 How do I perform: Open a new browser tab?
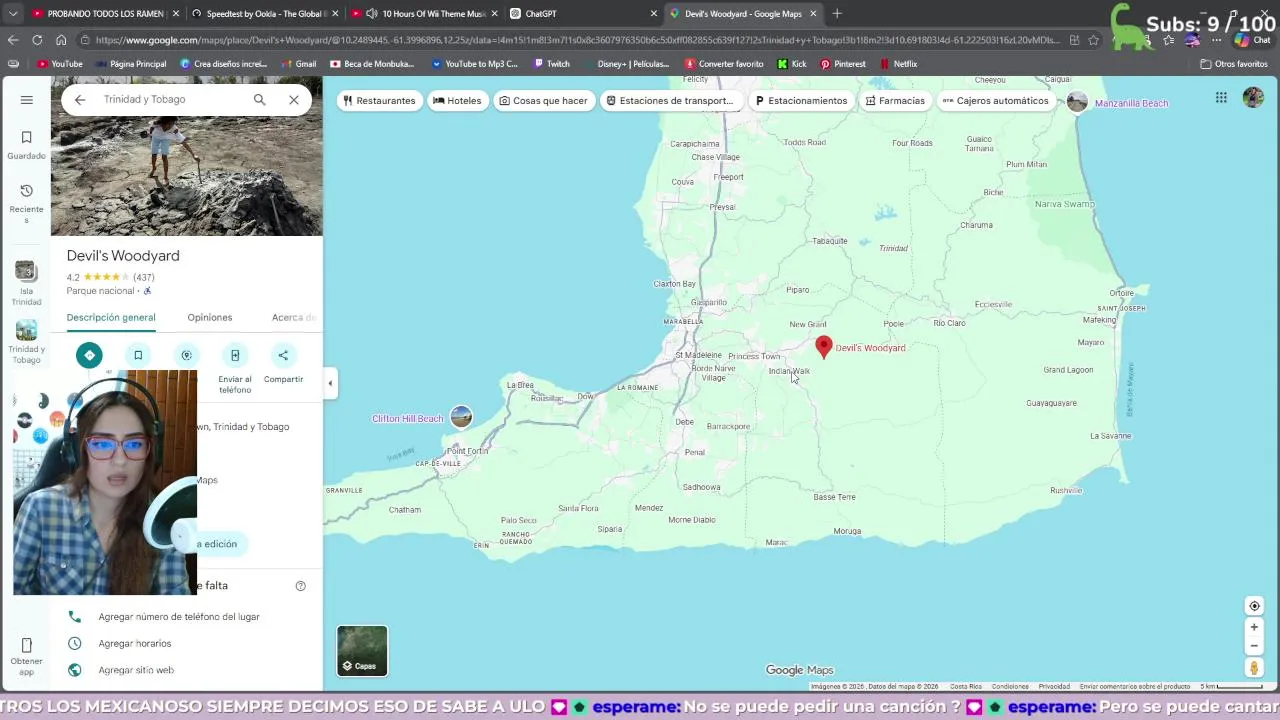click(837, 14)
